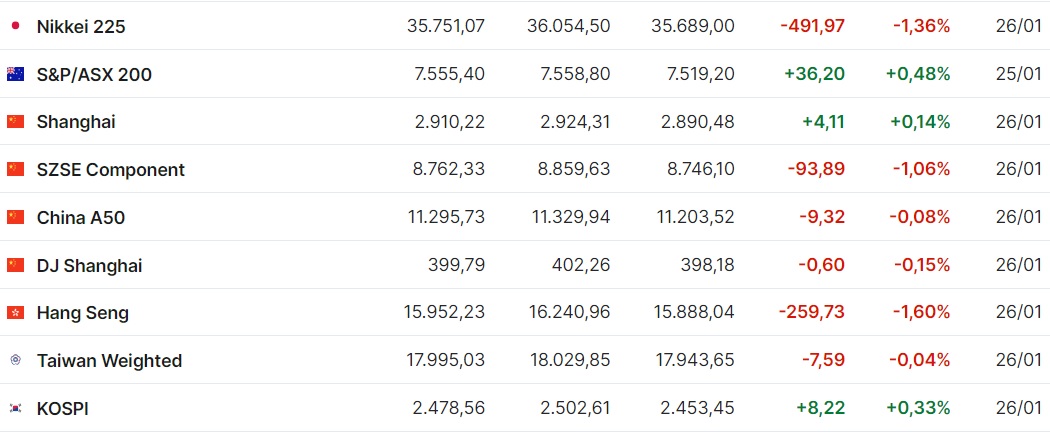Screen dimensions: 1050x434
Task: Open SZSE Component index details
Action: [x=110, y=170]
